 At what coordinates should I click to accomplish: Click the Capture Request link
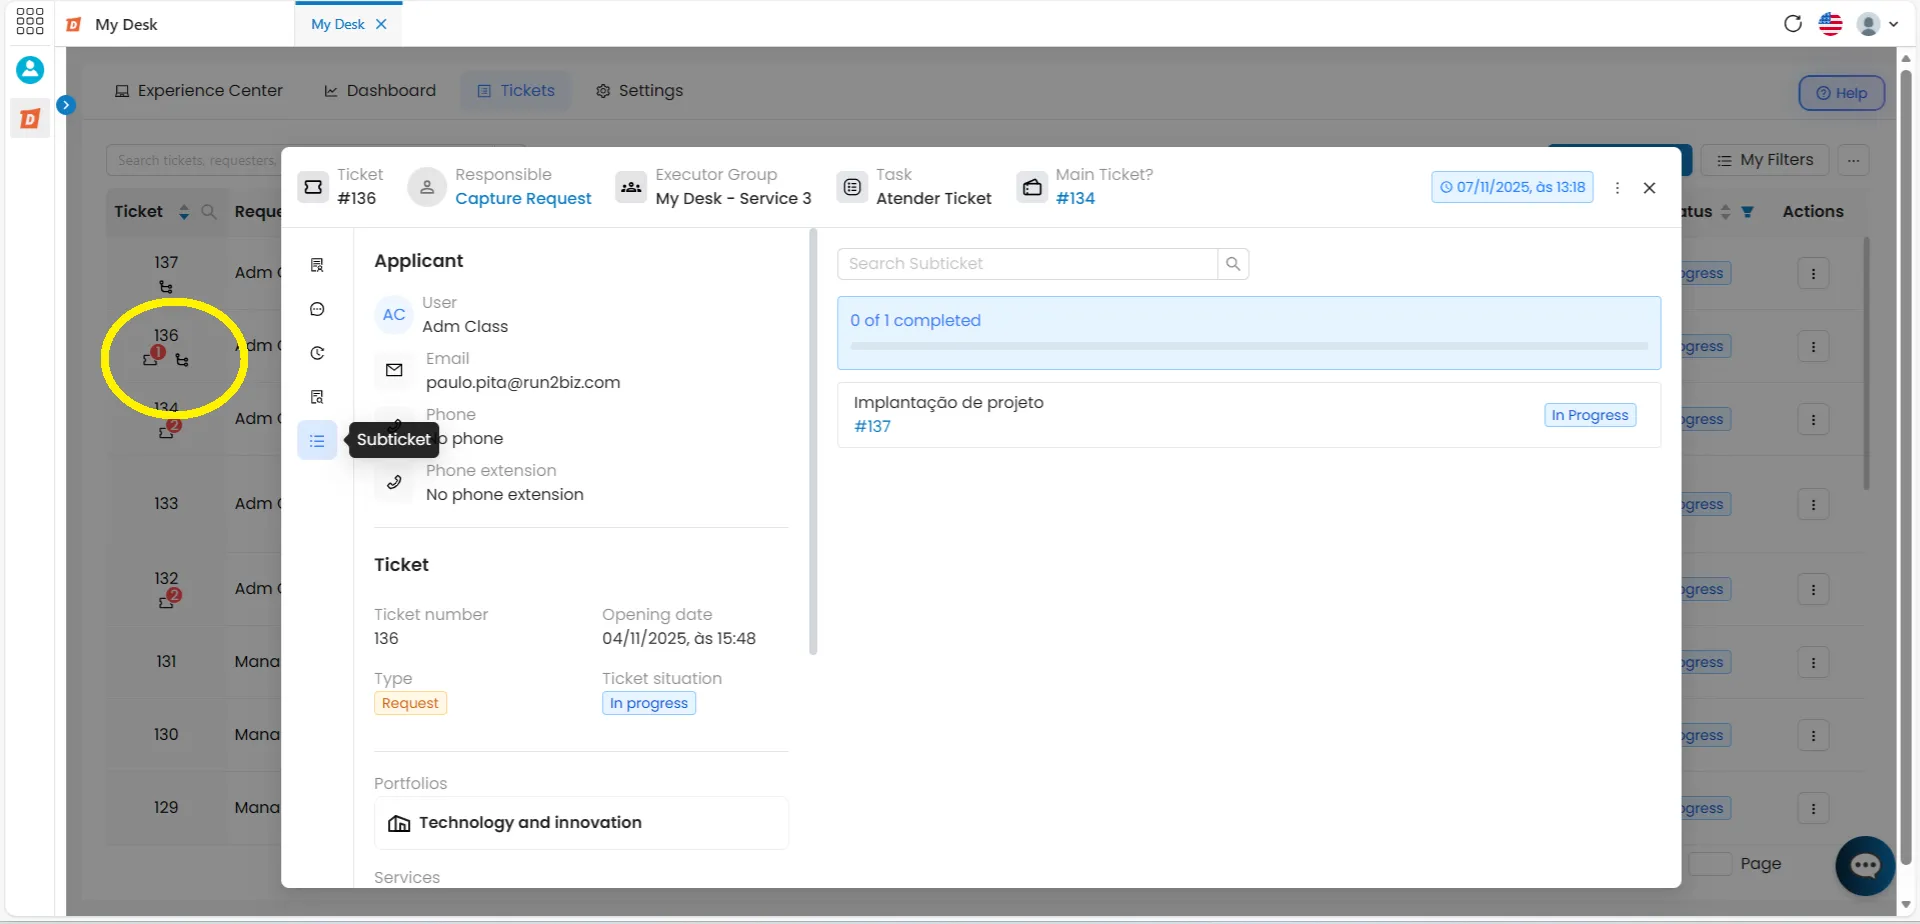[x=523, y=198]
